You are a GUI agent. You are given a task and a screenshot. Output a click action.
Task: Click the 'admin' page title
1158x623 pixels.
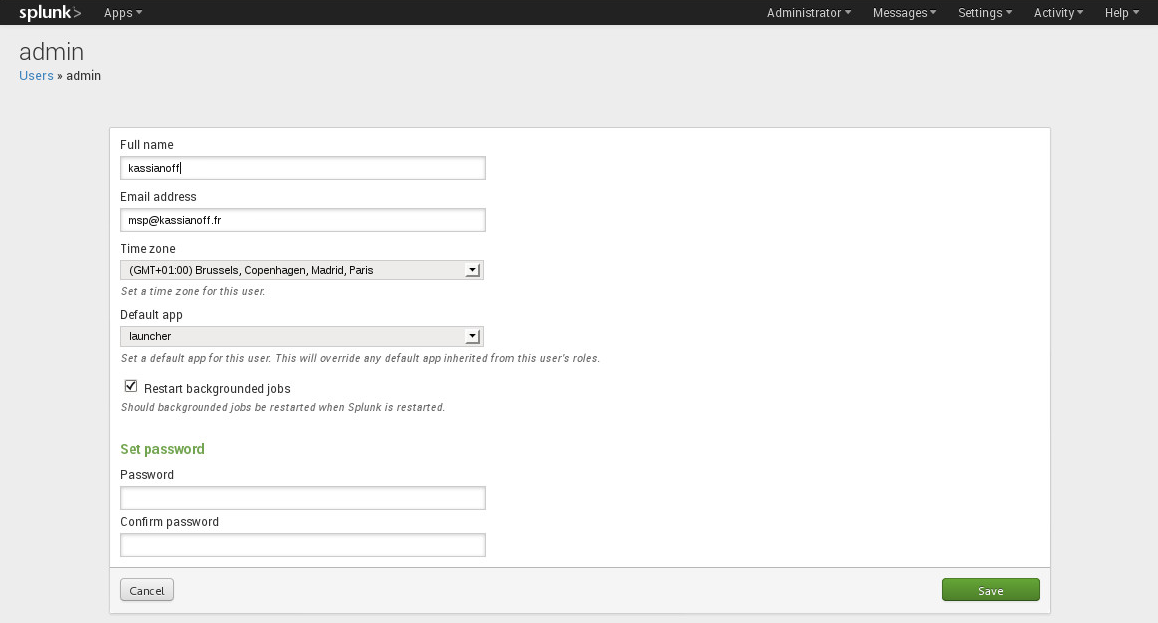[x=52, y=52]
